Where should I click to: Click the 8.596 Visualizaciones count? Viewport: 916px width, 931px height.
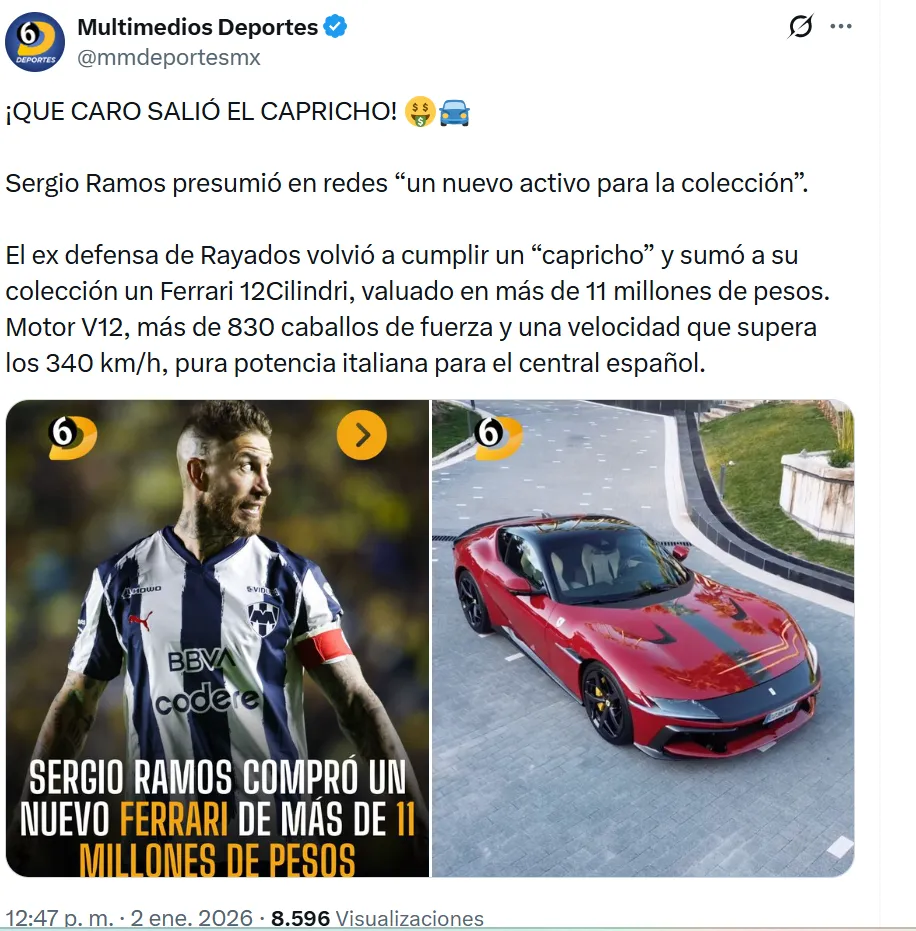378,919
